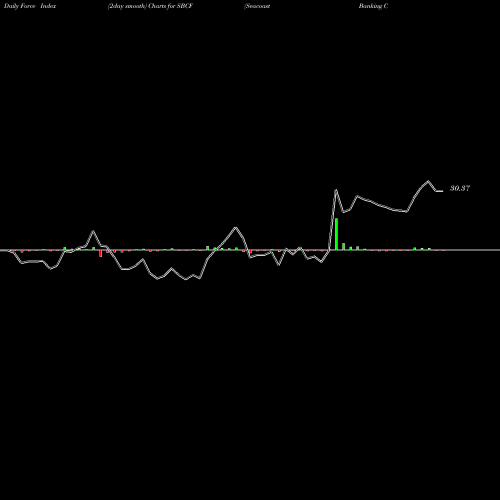Click the largest red negative bar
500x500 pixels.
click(x=100, y=253)
